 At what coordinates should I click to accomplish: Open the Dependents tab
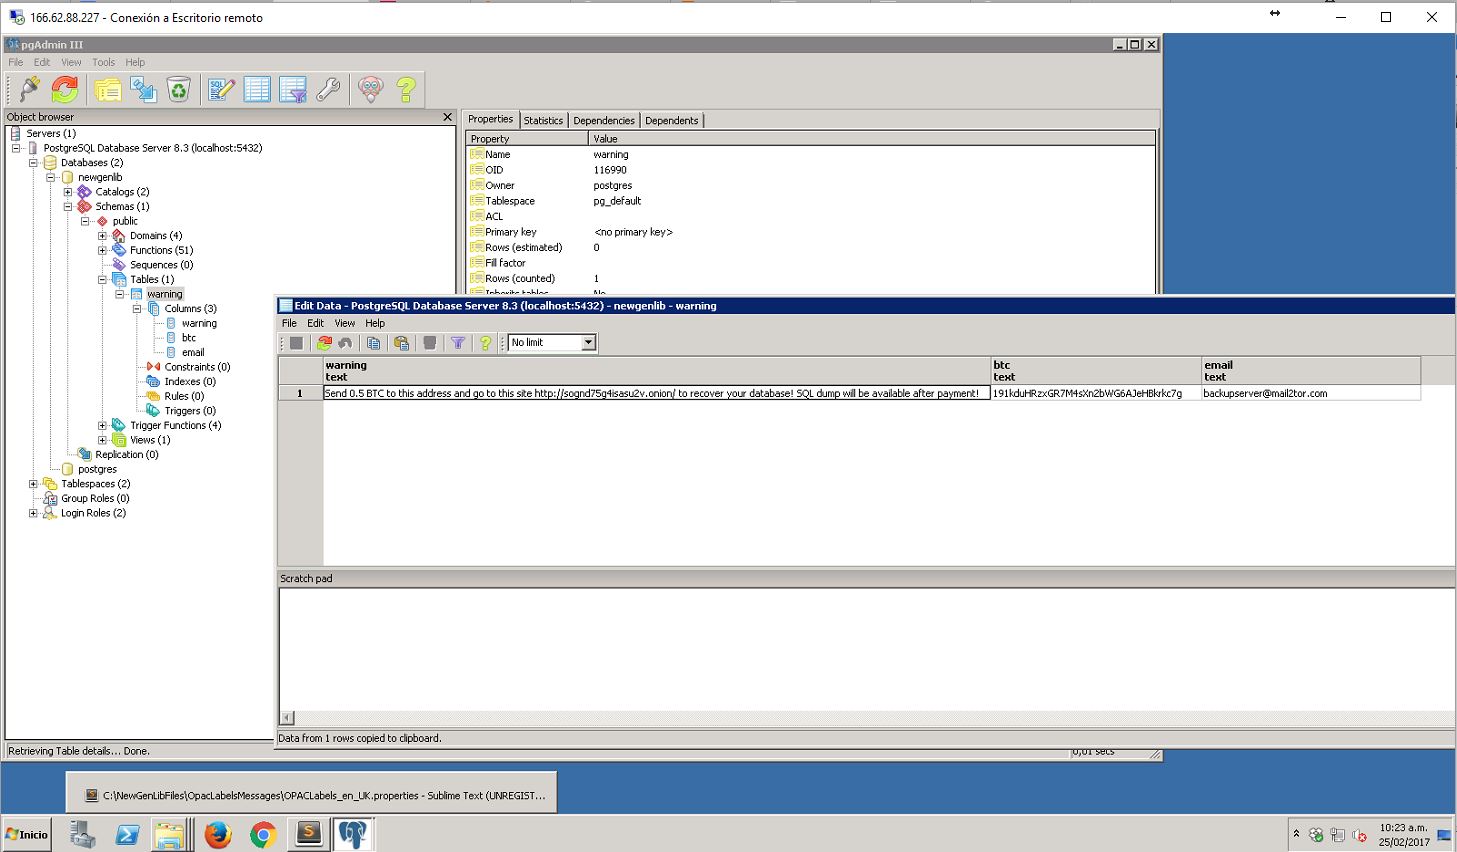(671, 120)
